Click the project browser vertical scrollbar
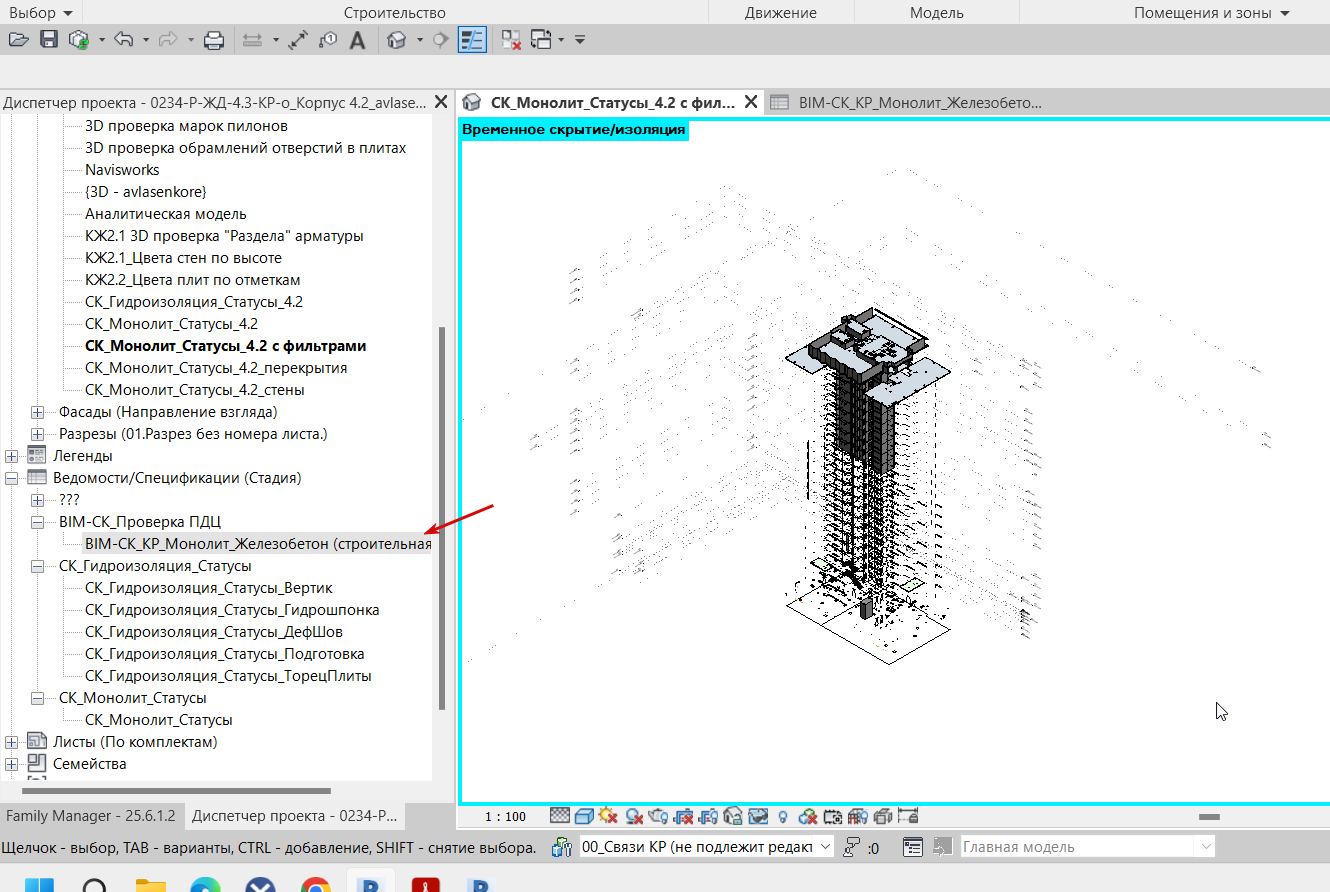This screenshot has width=1330, height=892. [442, 518]
